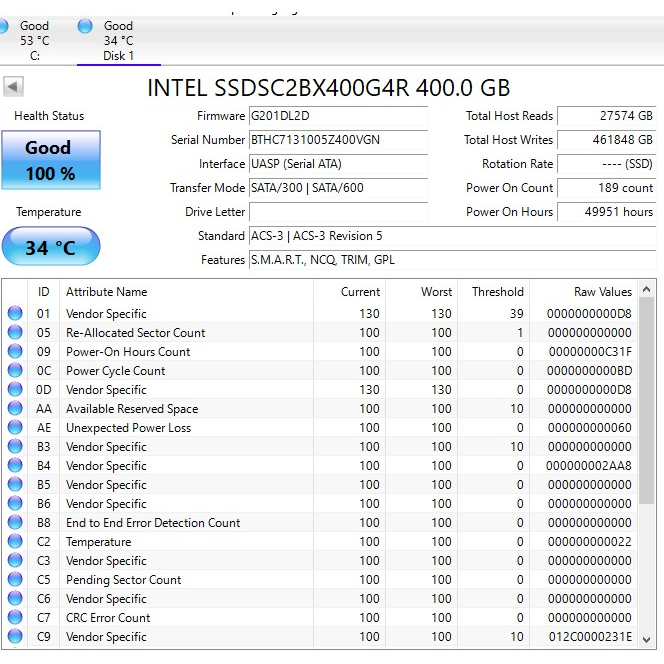The width and height of the screenshot is (664, 664).
Task: Click the status orb beside CRC Error Count
Action: pyautogui.click(x=15, y=618)
